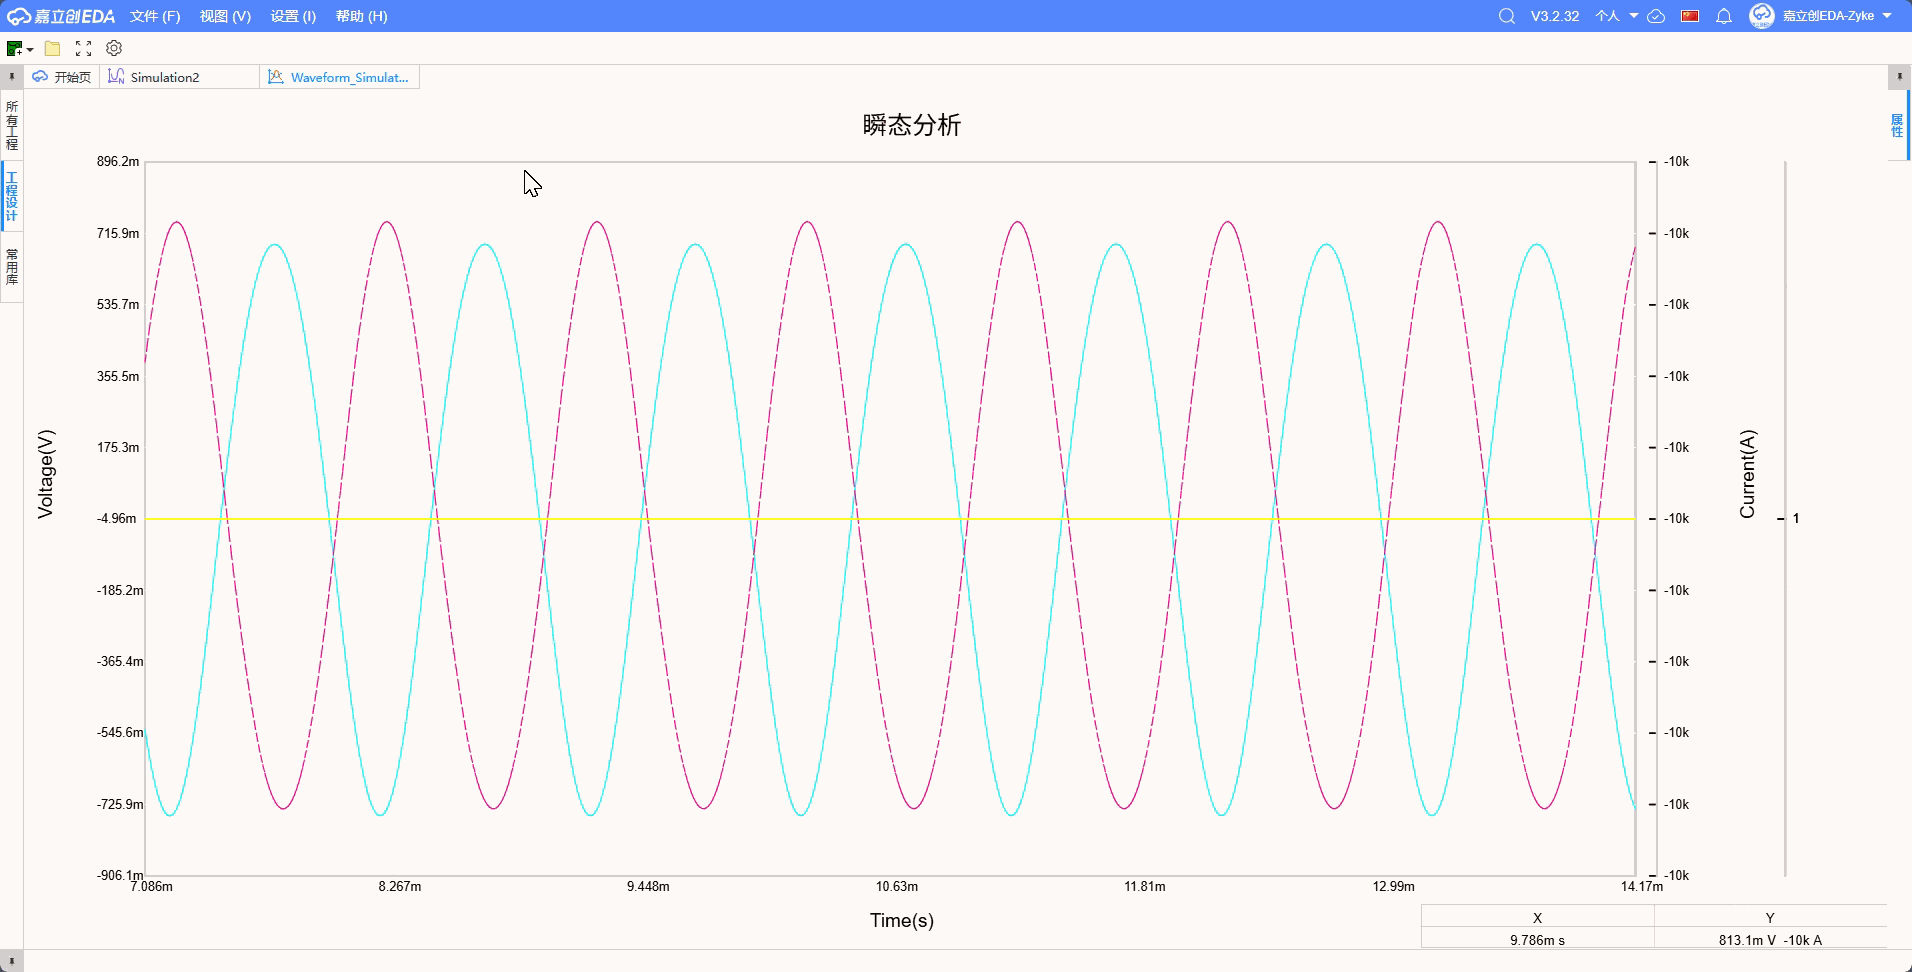Toggle the left panel pin
The width and height of the screenshot is (1912, 972).
tap(11, 77)
